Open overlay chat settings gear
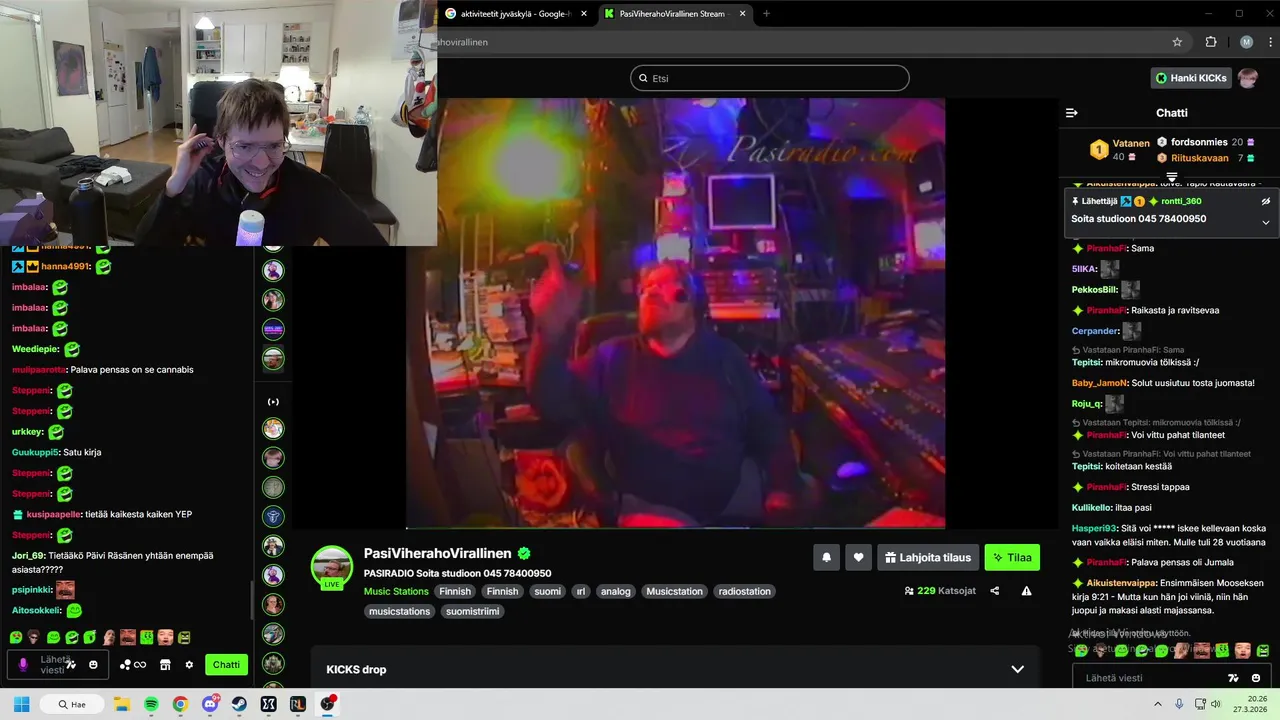Viewport: 1280px width, 720px height. tap(189, 665)
